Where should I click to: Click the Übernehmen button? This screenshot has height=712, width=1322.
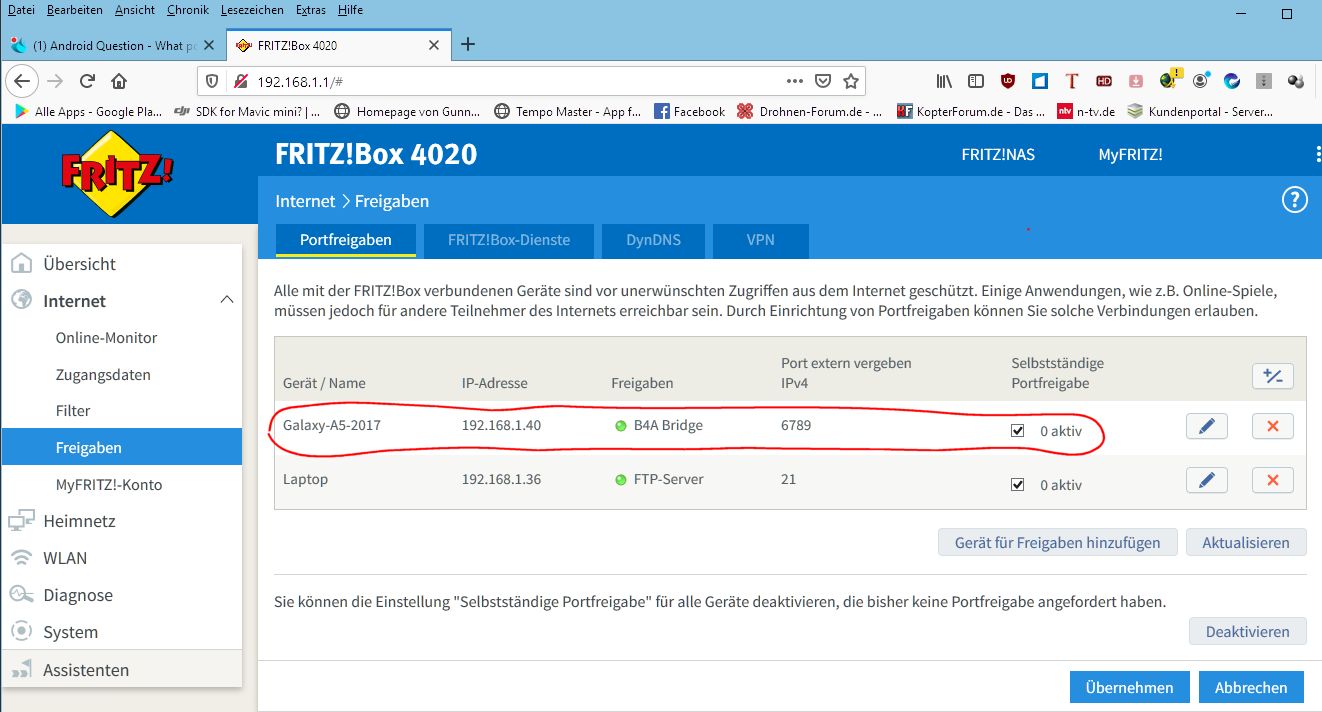point(1129,687)
